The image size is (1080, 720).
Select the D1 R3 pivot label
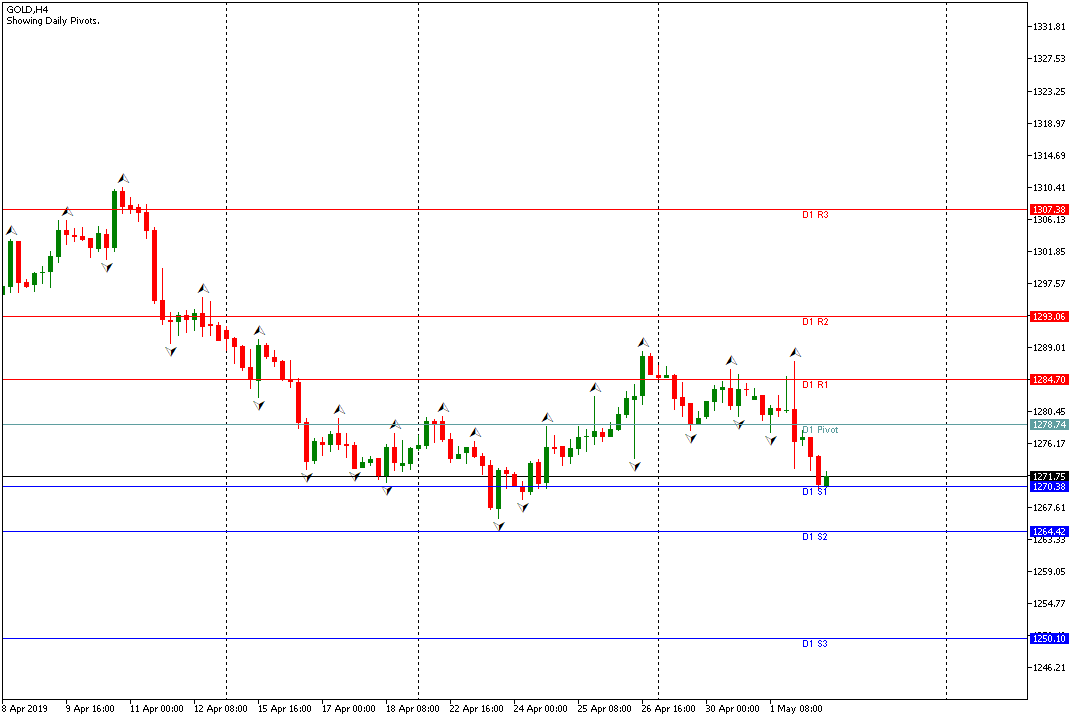[815, 215]
